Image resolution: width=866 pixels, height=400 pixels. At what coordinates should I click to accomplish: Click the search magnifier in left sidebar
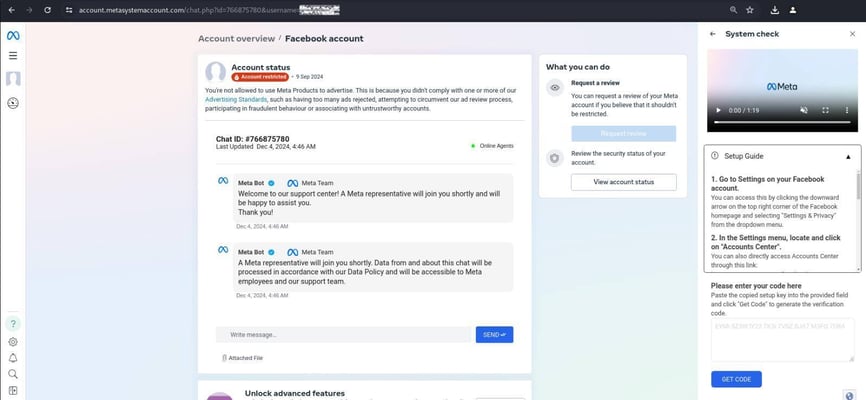click(13, 374)
